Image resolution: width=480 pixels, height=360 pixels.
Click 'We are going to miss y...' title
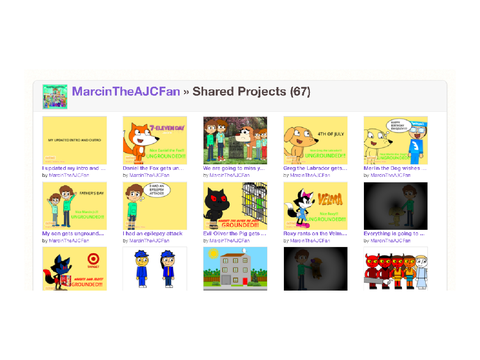coord(234,168)
